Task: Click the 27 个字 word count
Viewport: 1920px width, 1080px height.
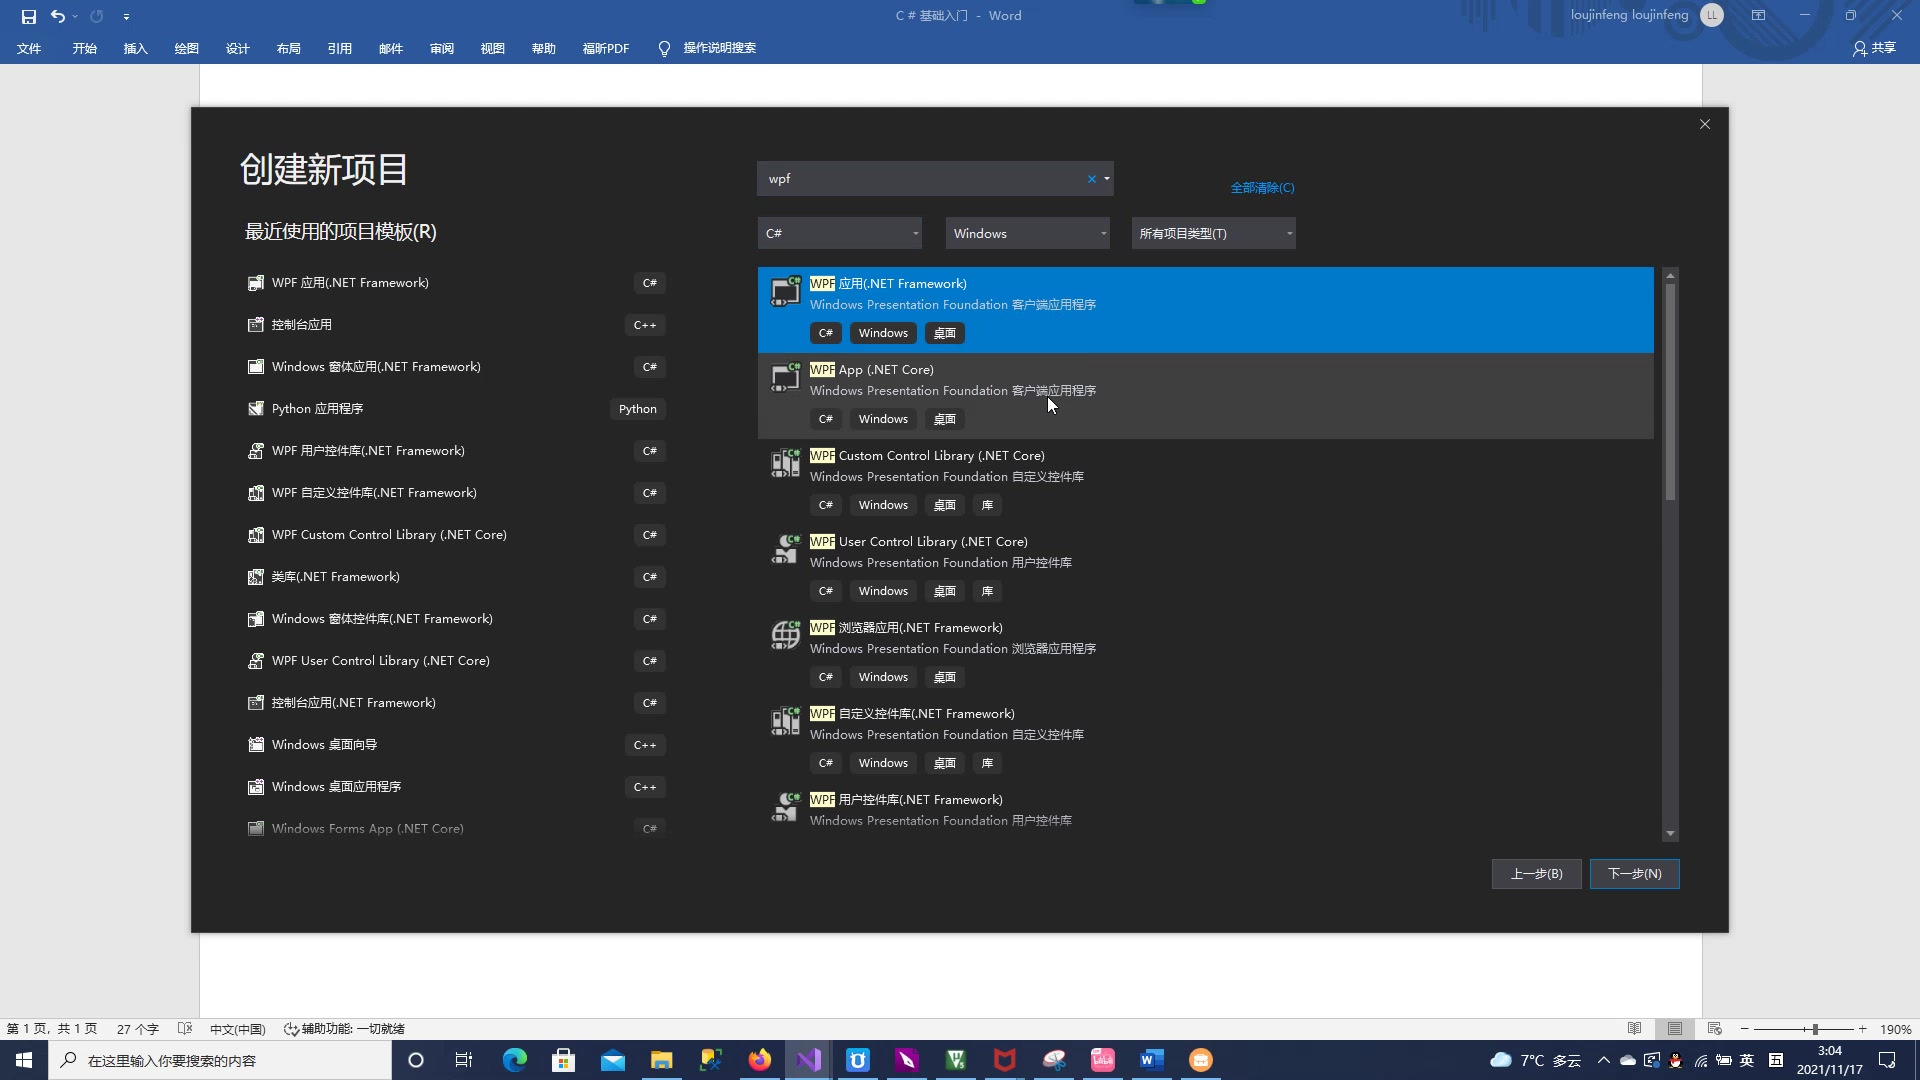Action: (x=138, y=1029)
